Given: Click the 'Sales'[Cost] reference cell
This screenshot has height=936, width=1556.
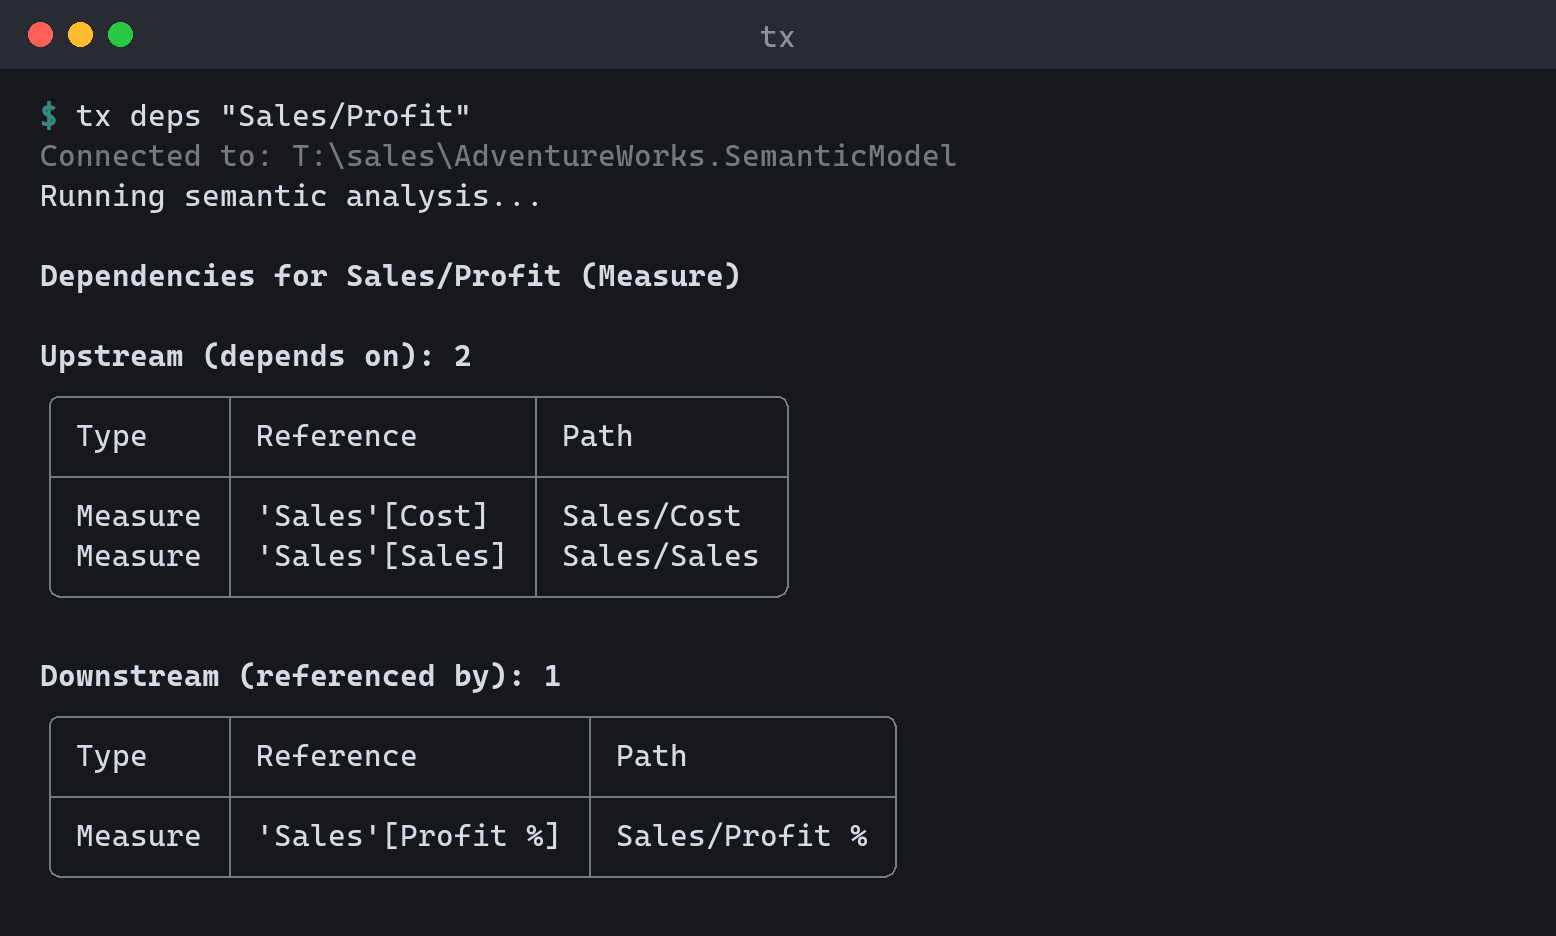Looking at the screenshot, I should point(372,516).
